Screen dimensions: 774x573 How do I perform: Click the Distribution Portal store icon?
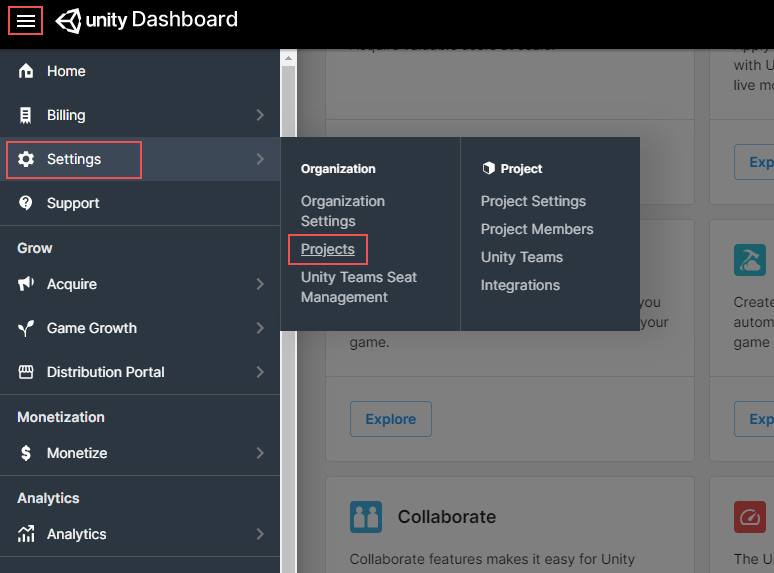[26, 372]
